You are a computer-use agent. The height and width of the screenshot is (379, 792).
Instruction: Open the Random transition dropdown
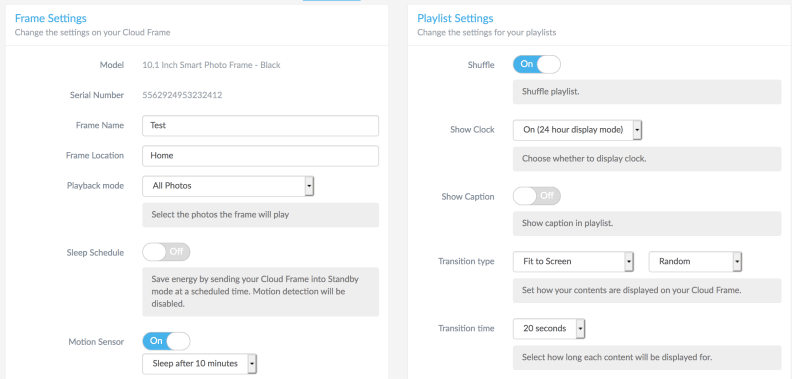point(695,261)
